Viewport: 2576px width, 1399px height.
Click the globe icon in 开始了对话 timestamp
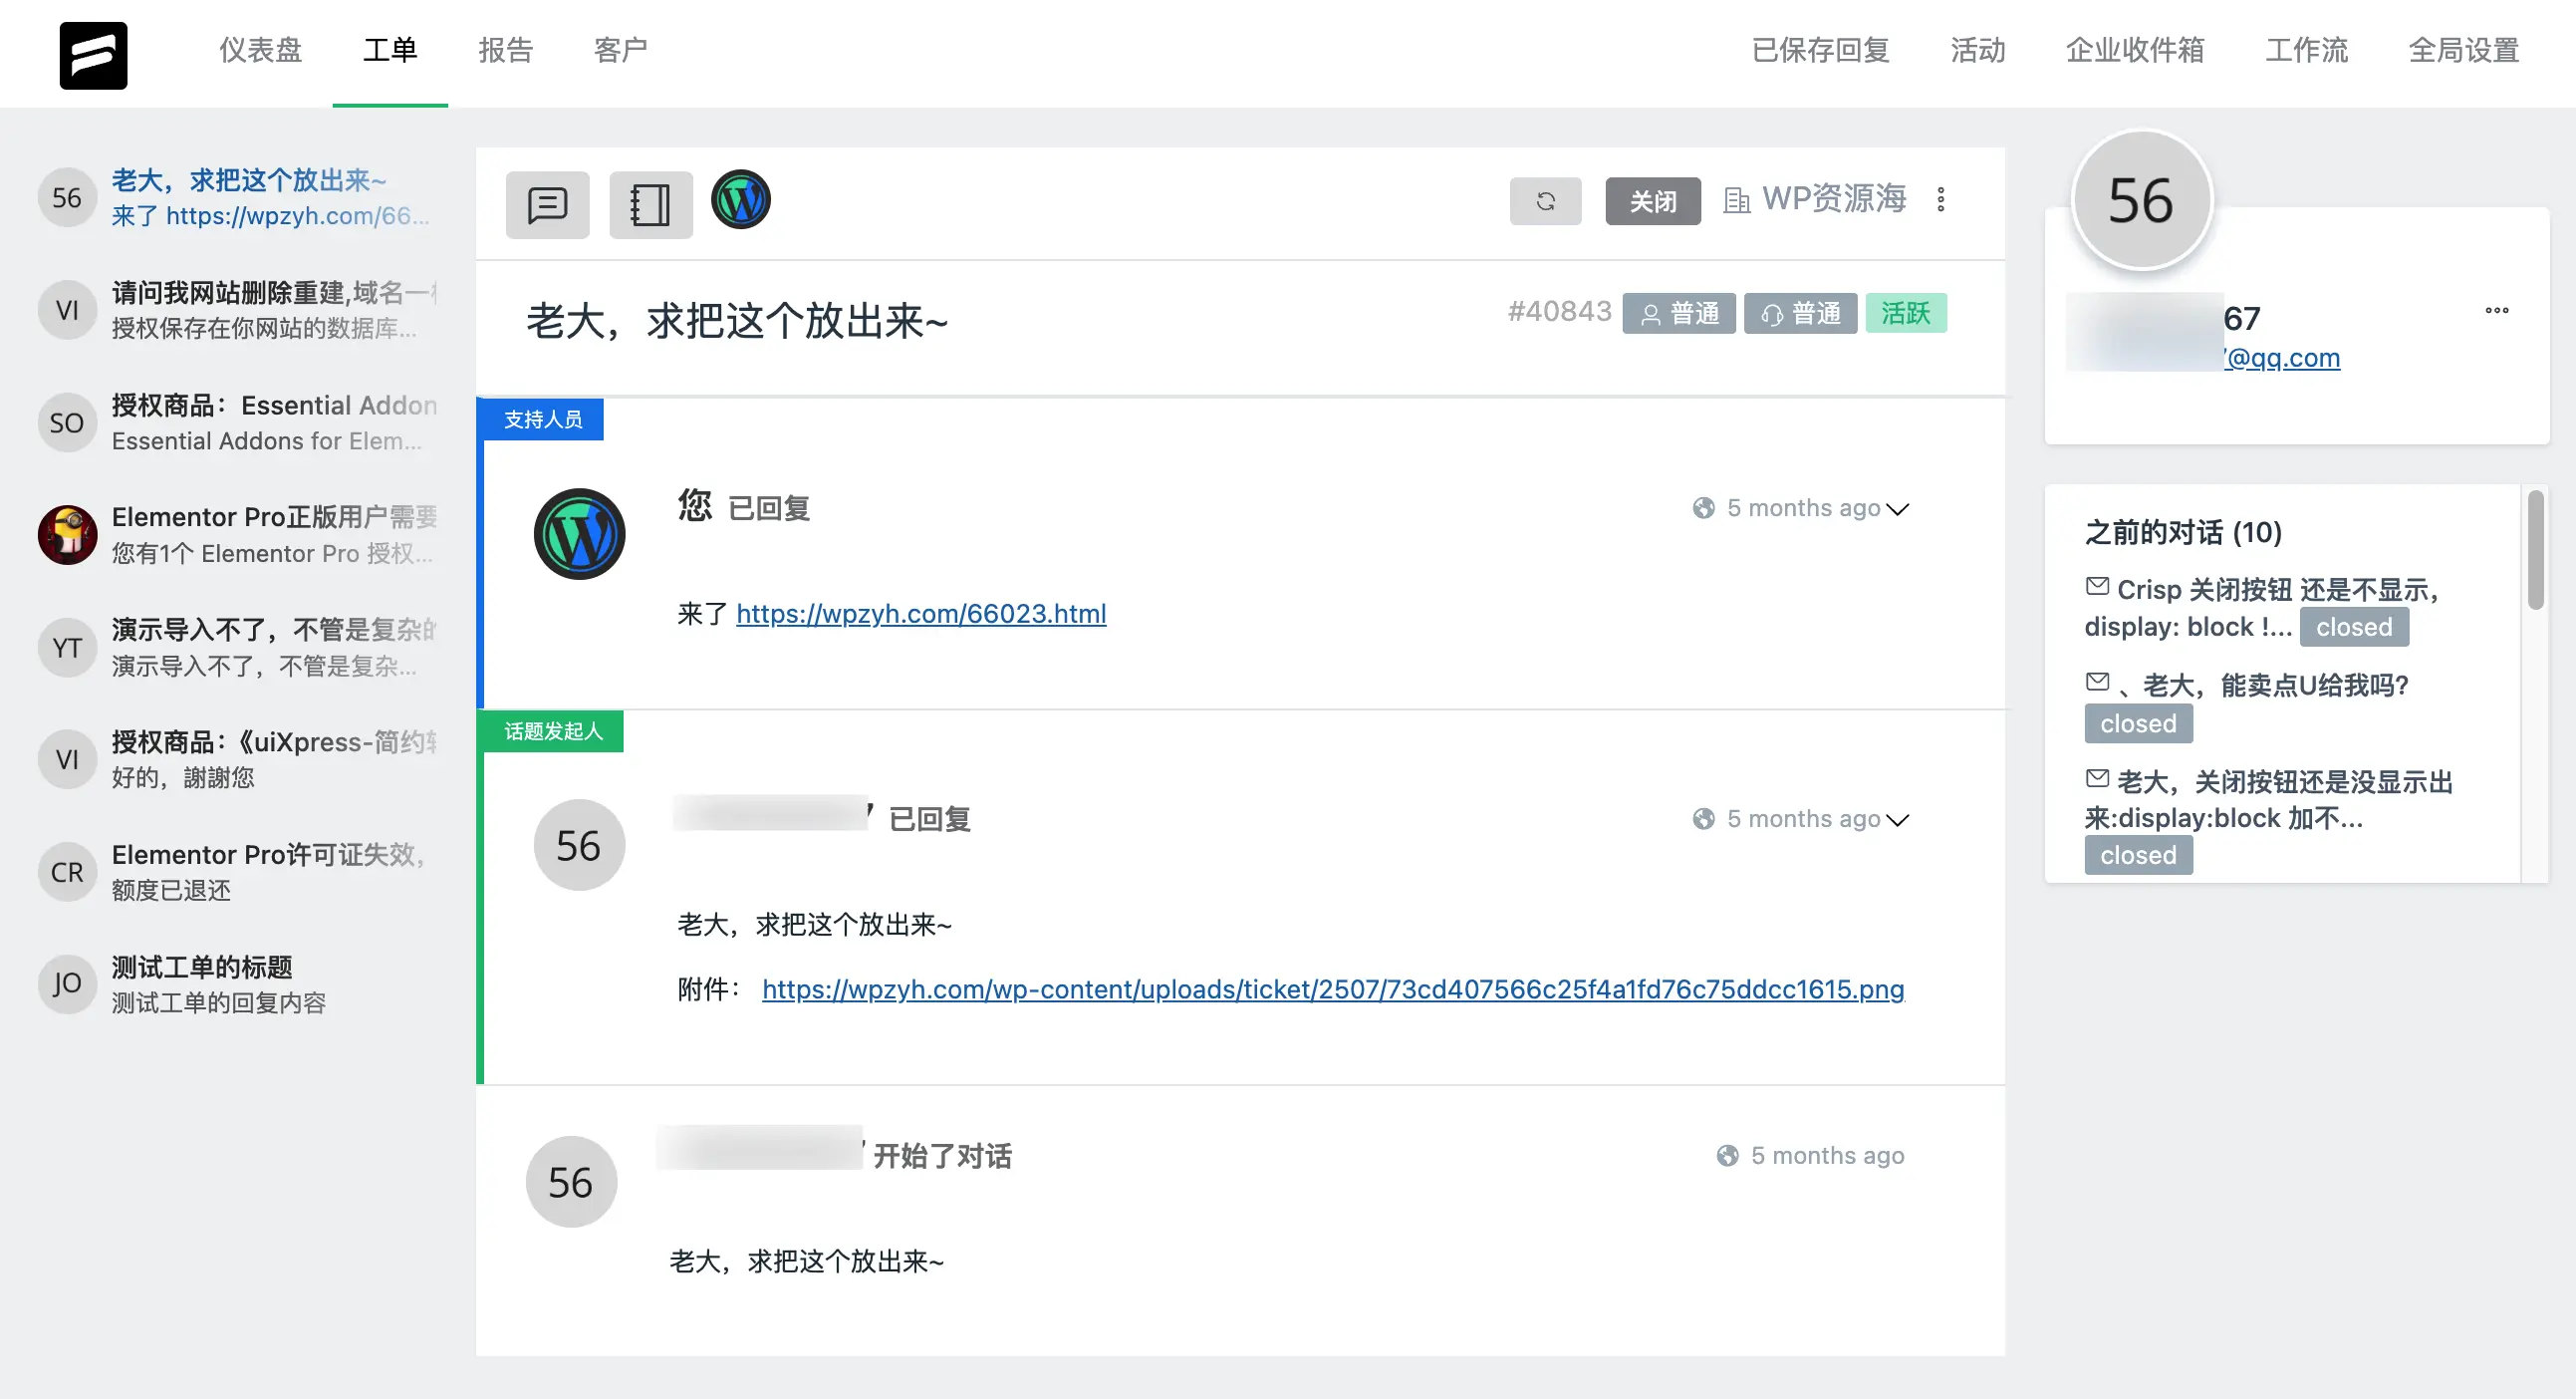tap(1727, 1155)
